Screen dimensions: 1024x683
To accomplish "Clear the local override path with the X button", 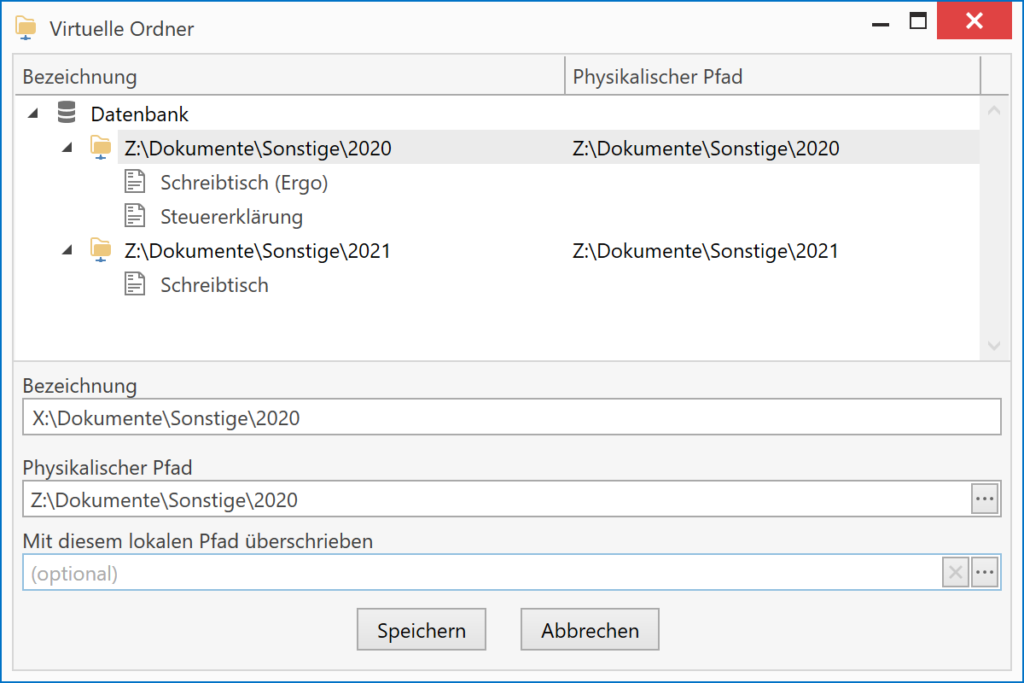I will click(x=955, y=573).
